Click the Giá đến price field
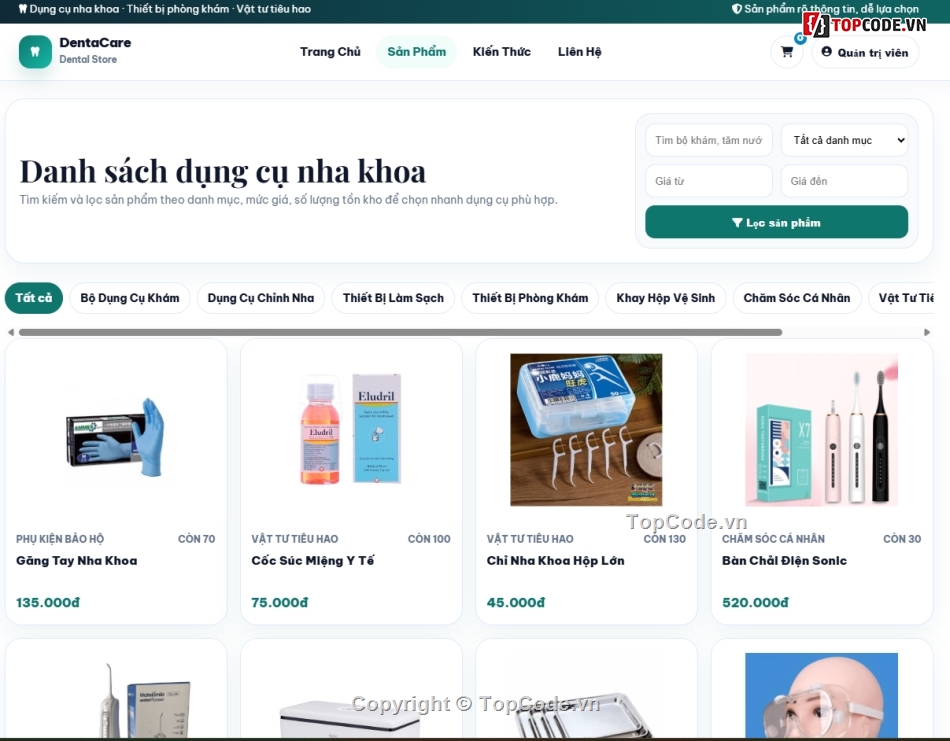Image resolution: width=950 pixels, height=741 pixels. [844, 181]
